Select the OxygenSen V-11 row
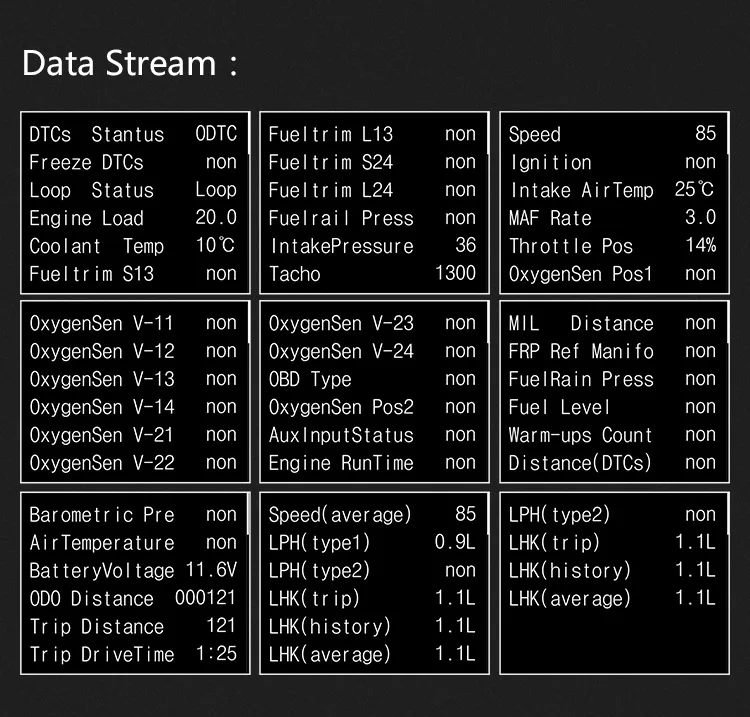The height and width of the screenshot is (717, 750). pos(133,323)
